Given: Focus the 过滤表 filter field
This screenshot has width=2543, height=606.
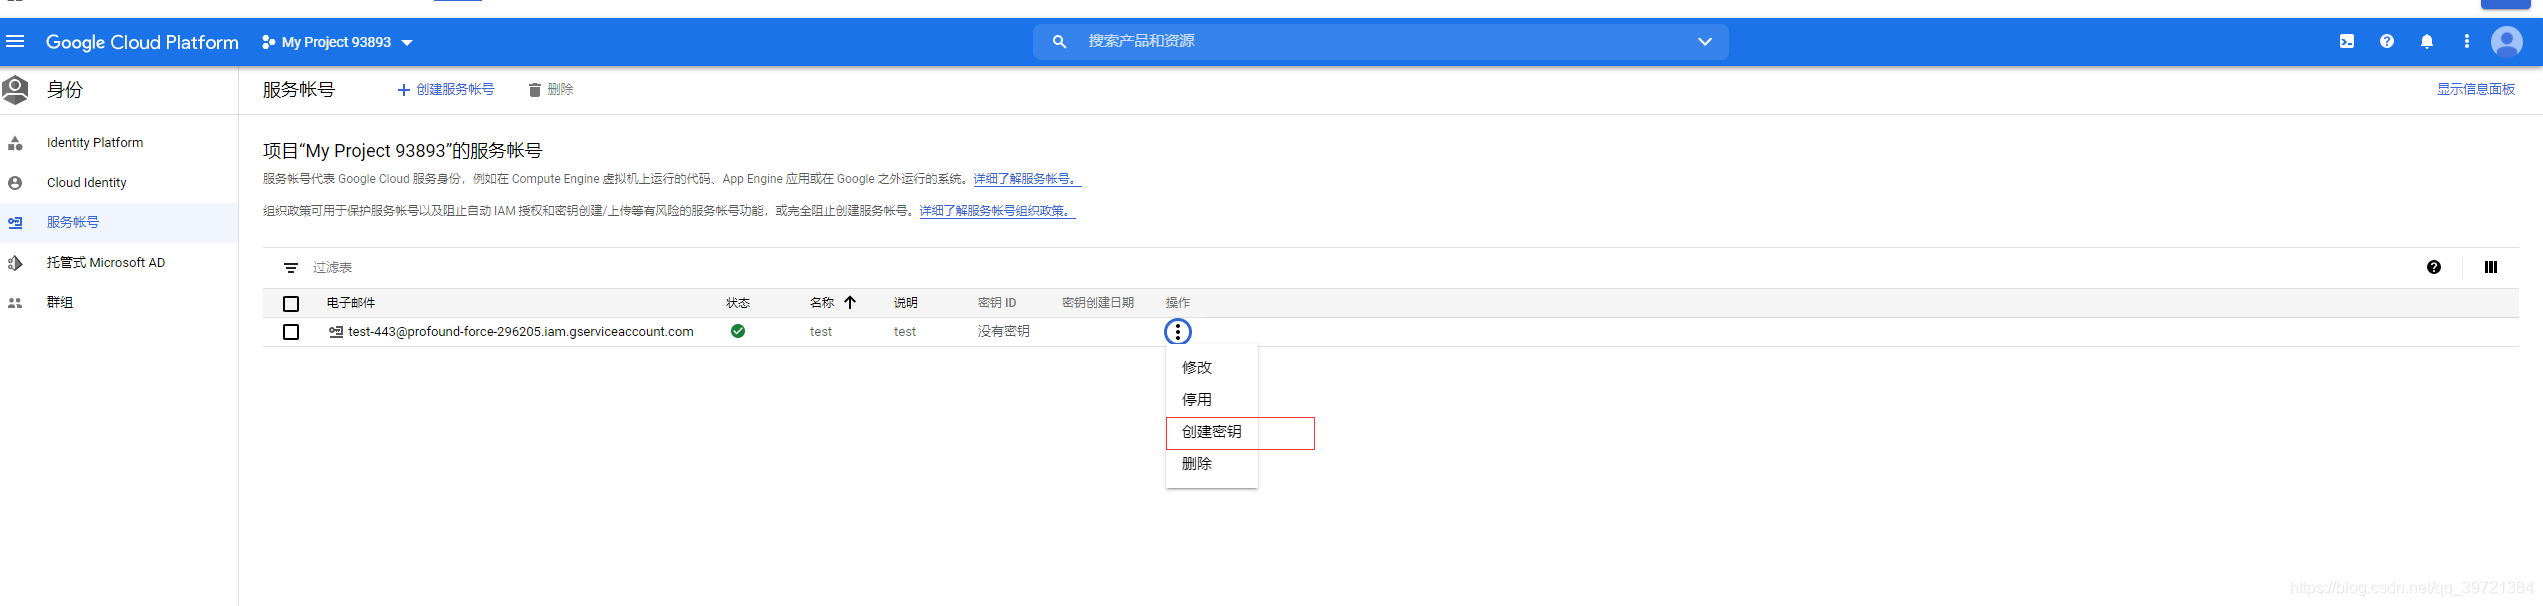Looking at the screenshot, I should click(x=332, y=268).
